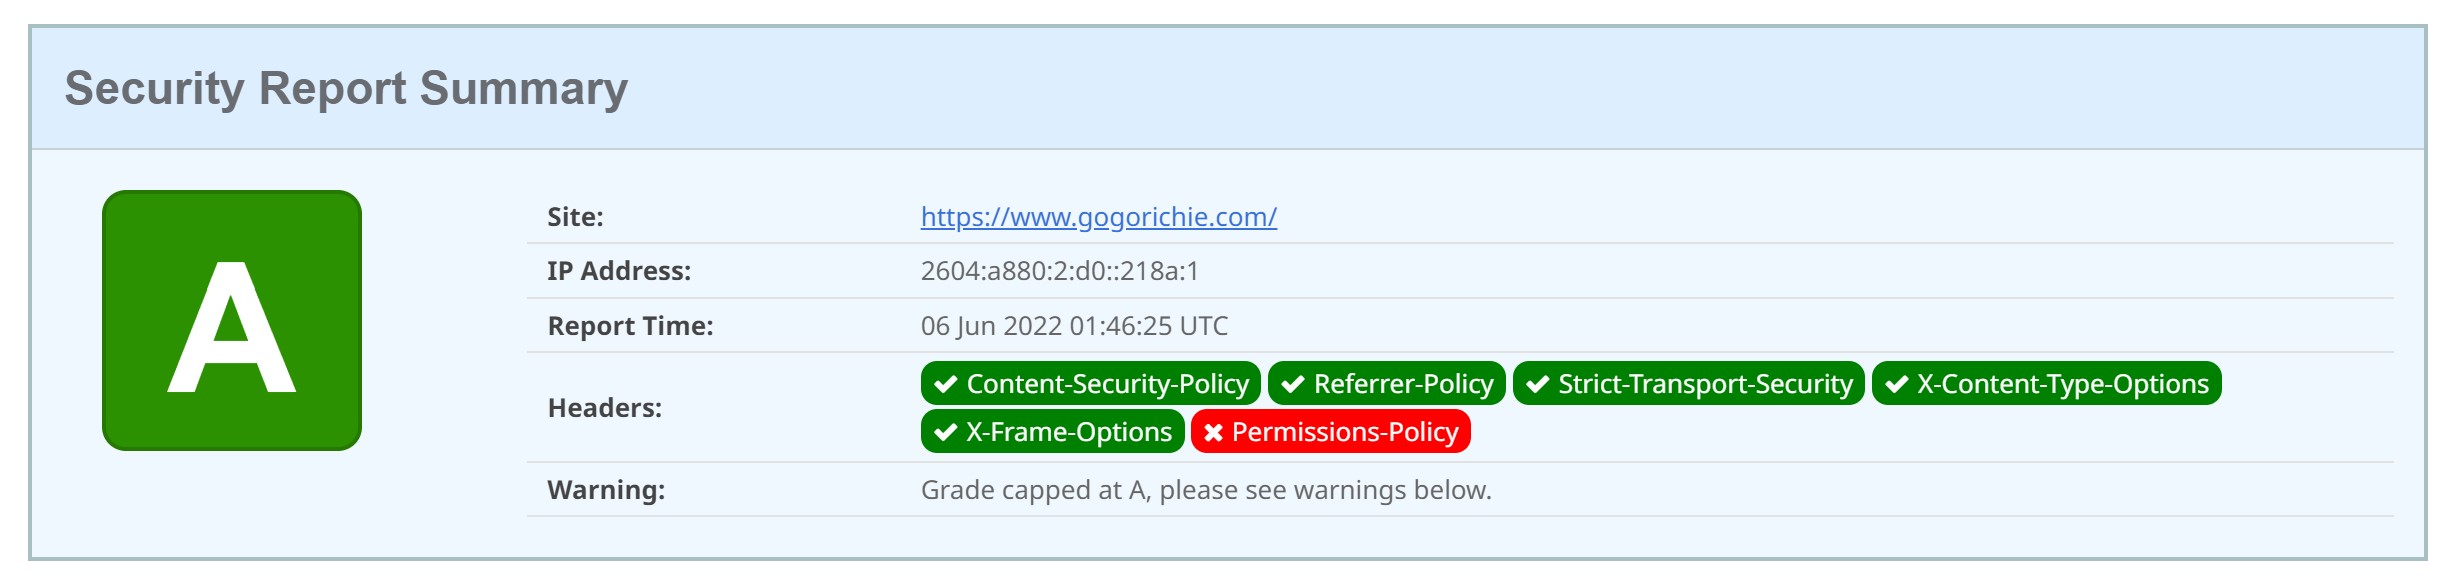Click the X-Content-Type-Options checkmark icon

click(1896, 384)
